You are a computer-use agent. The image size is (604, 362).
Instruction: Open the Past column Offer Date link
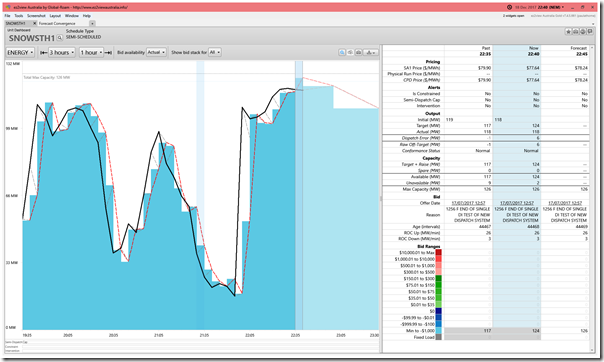468,203
